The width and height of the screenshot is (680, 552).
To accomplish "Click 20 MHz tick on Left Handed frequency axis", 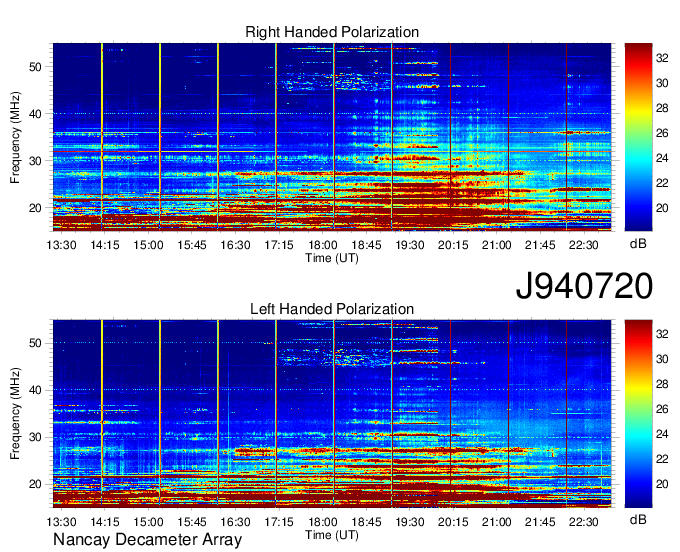I will (35, 484).
